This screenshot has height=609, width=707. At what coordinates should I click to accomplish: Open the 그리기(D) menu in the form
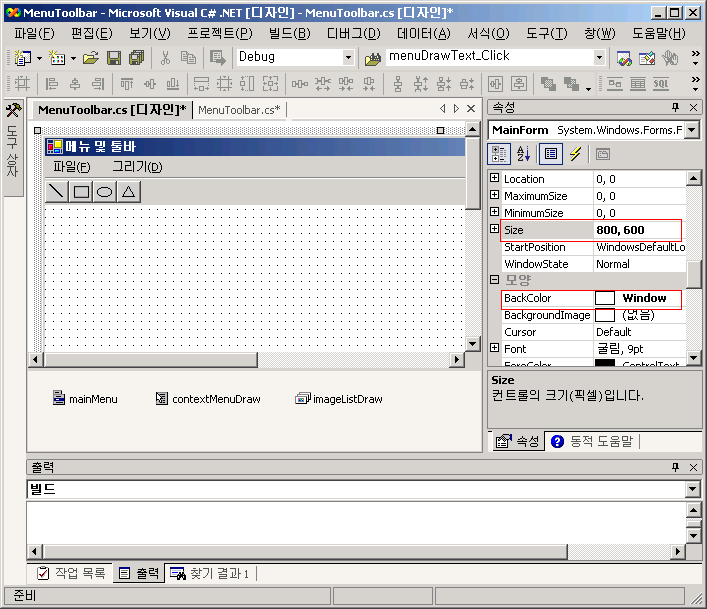[136, 167]
